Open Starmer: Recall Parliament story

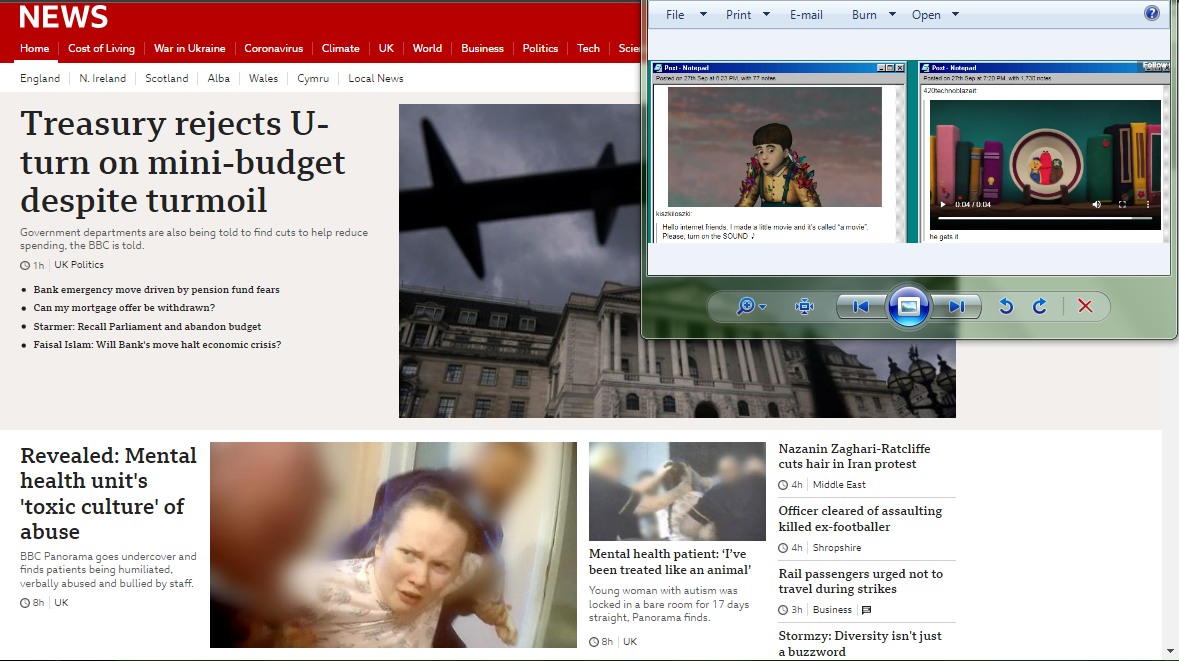point(147,326)
